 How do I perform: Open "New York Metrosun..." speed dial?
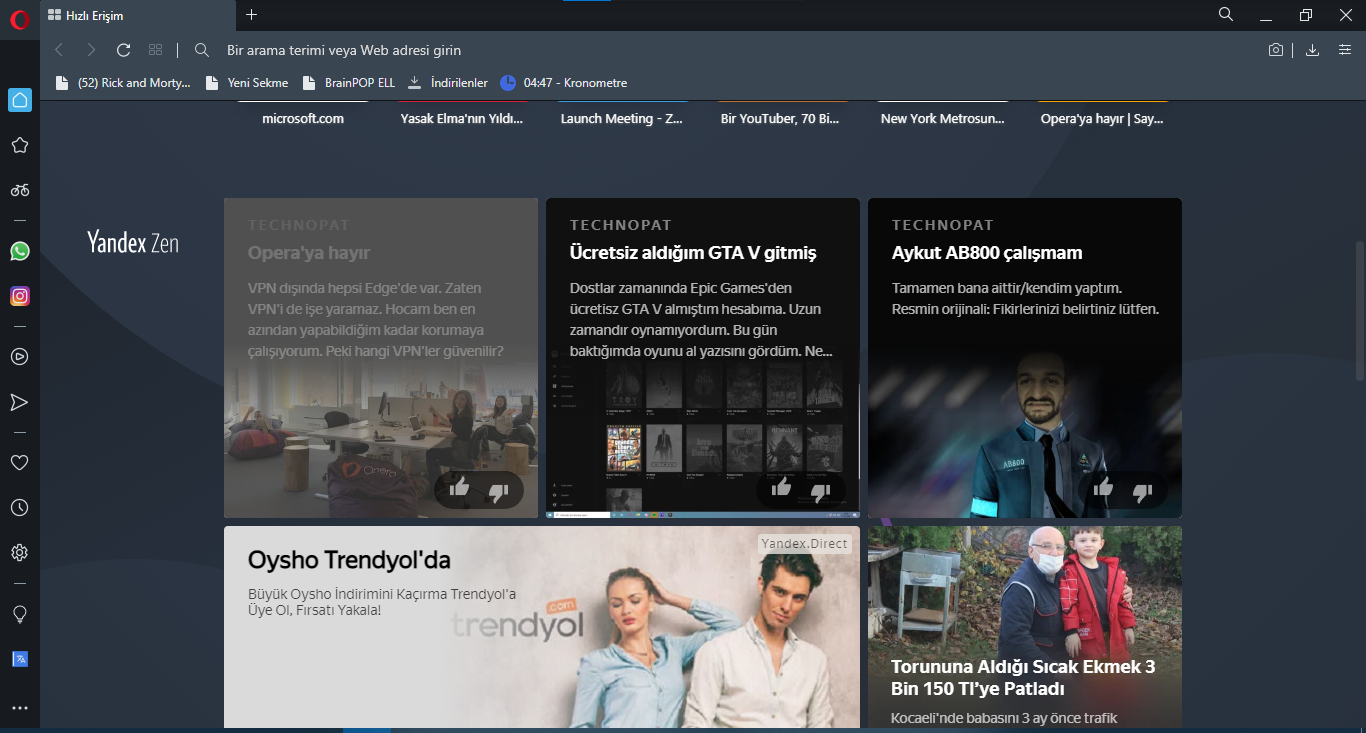pyautogui.click(x=942, y=118)
